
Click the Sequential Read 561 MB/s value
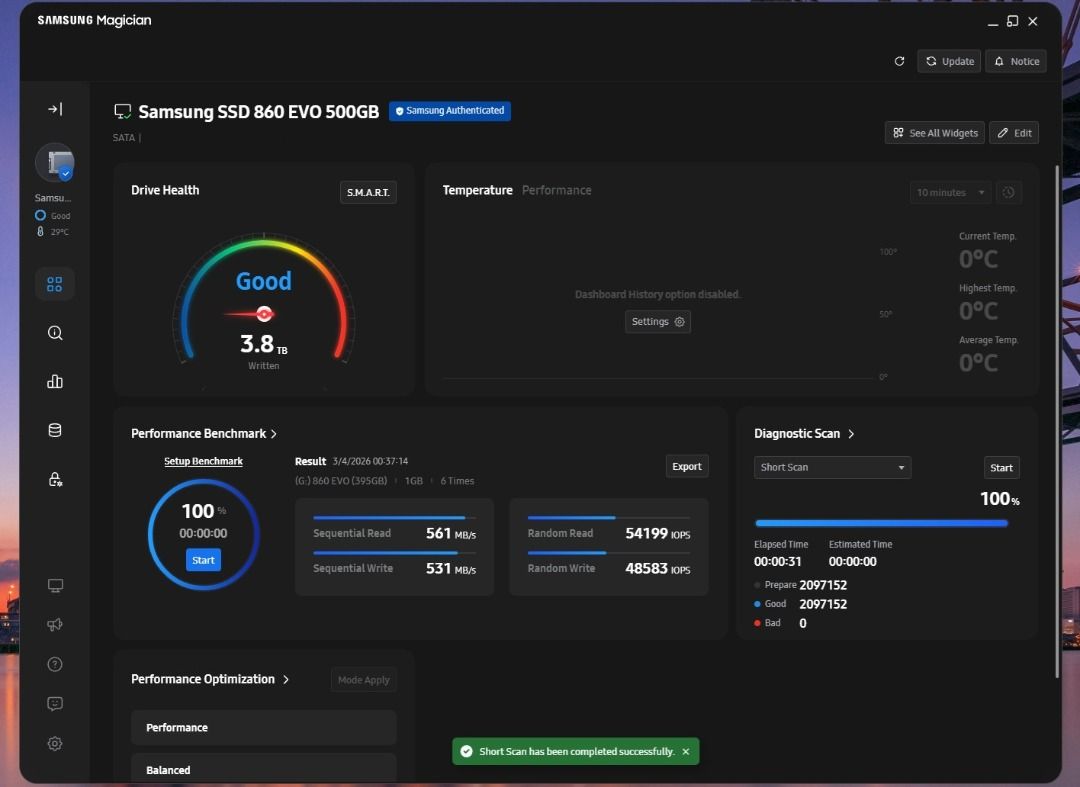(450, 534)
